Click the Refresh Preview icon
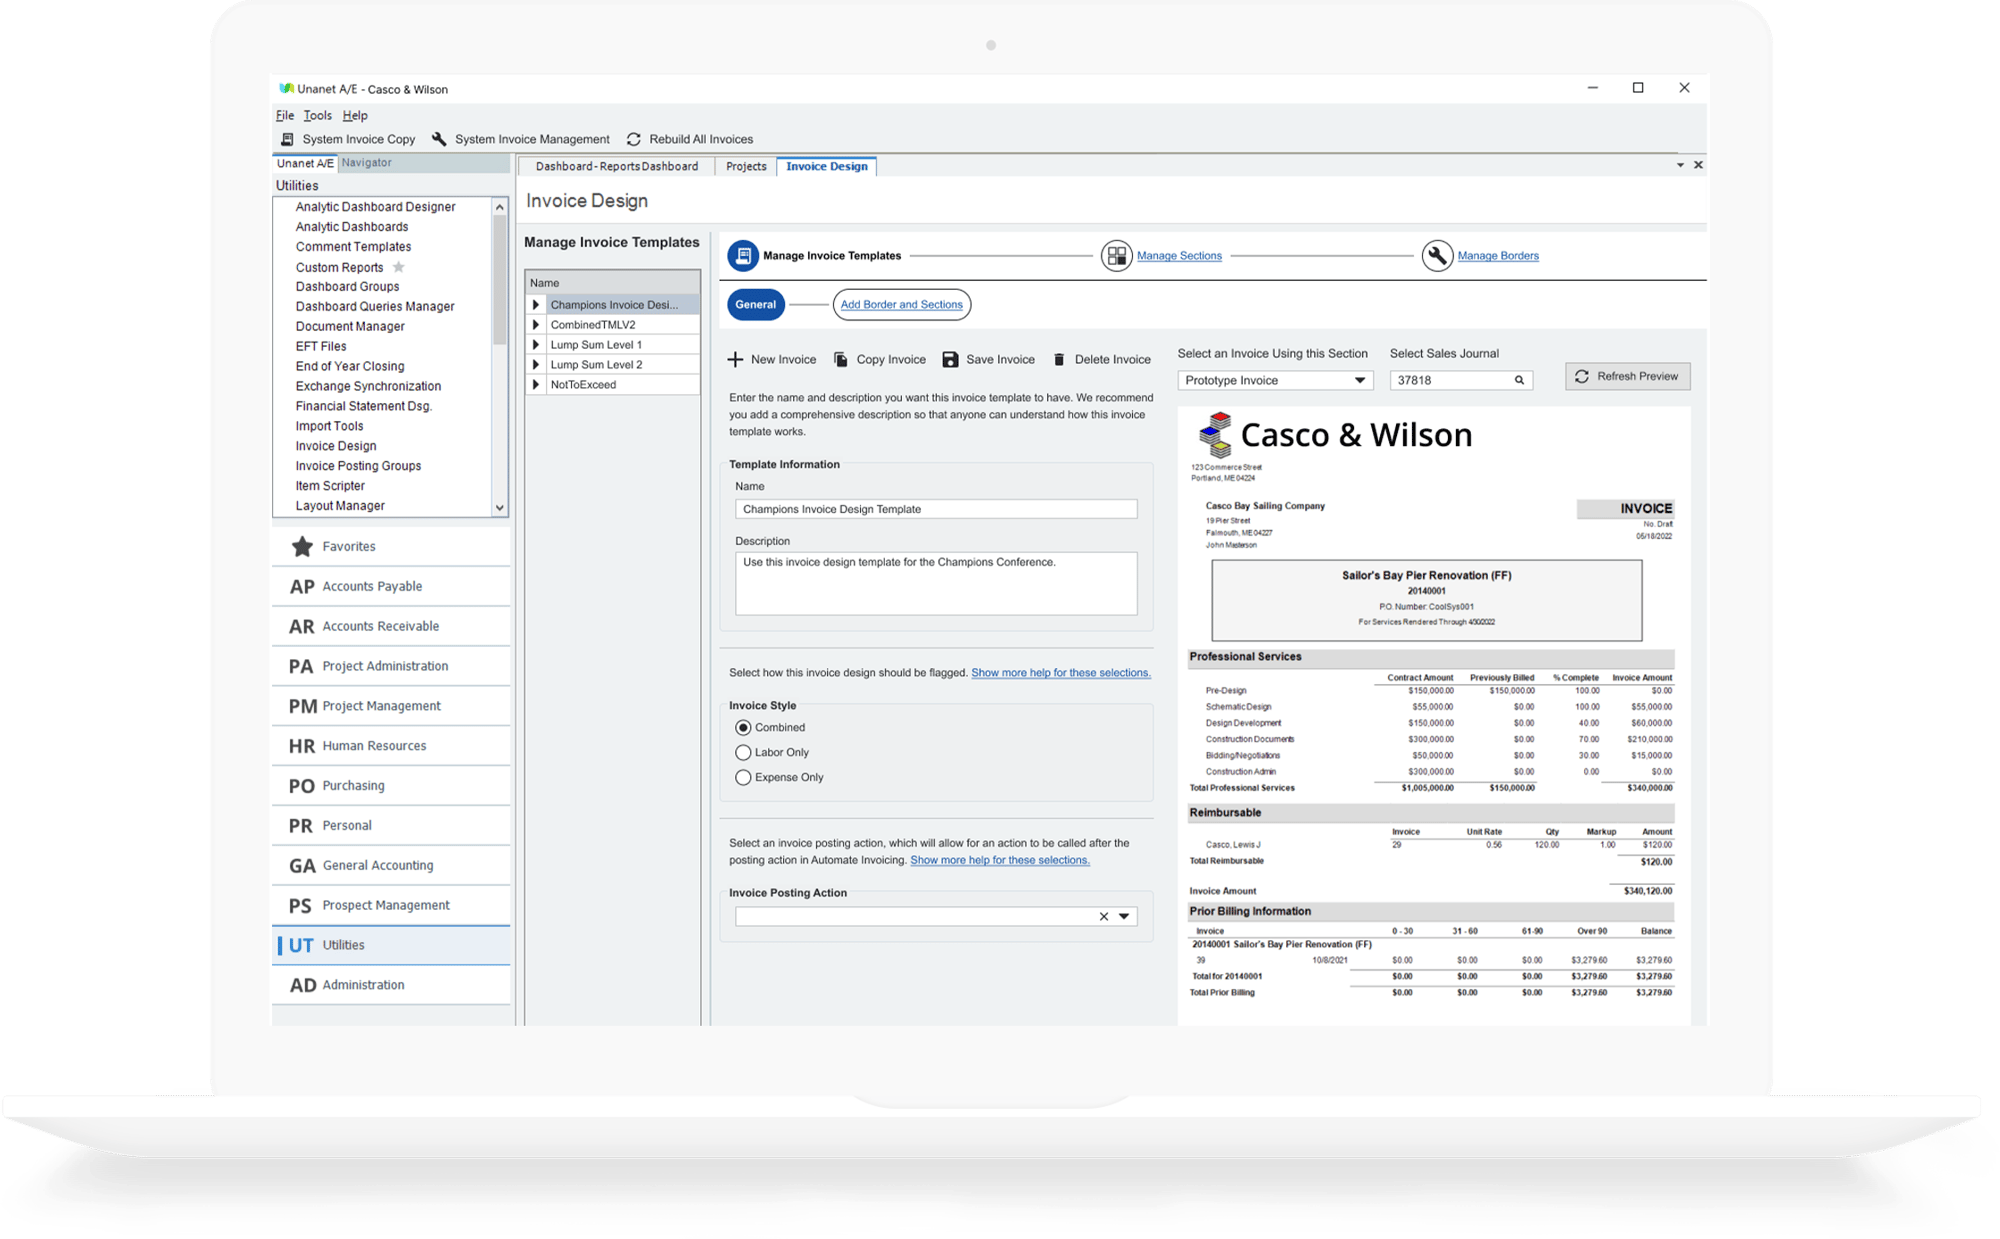2000x1239 pixels. [1583, 377]
